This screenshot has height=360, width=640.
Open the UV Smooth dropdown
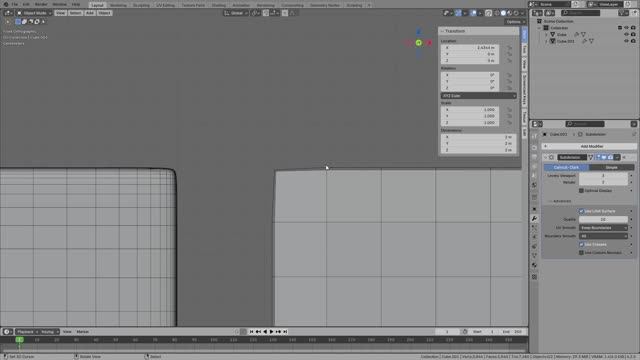click(603, 228)
